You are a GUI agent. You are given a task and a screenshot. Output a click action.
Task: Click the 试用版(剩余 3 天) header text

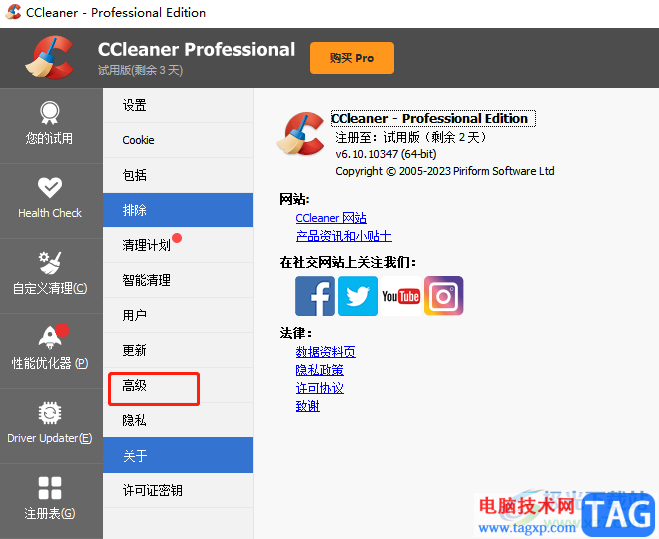(x=140, y=70)
